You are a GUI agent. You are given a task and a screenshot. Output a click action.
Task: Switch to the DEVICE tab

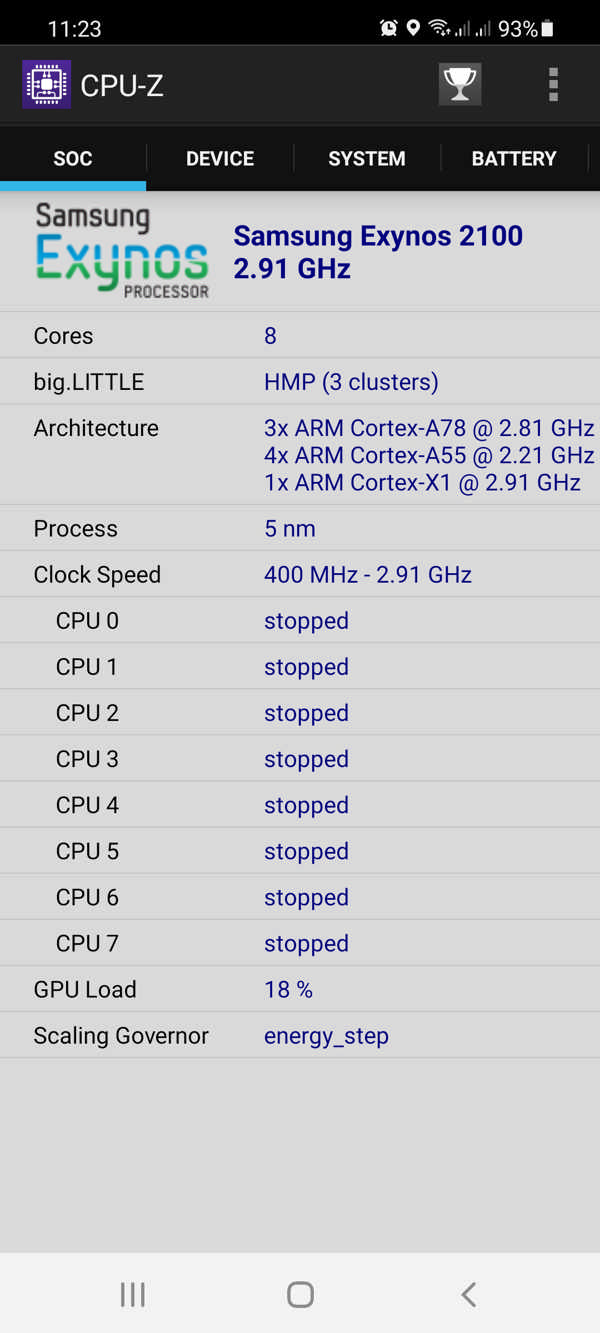click(219, 158)
